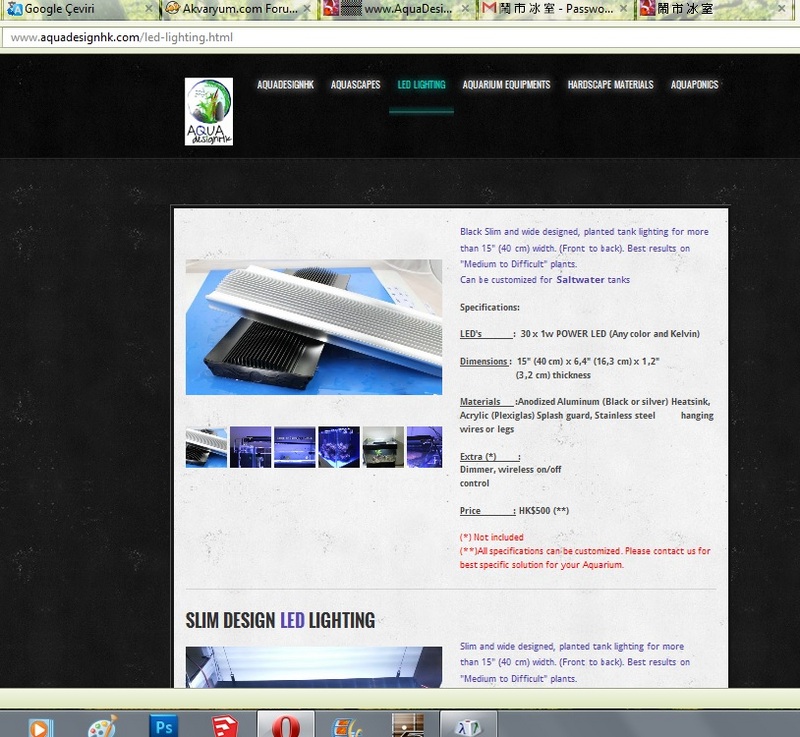Click the underlined 'Dimensions' label
The image size is (800, 737).
pyautogui.click(x=483, y=361)
